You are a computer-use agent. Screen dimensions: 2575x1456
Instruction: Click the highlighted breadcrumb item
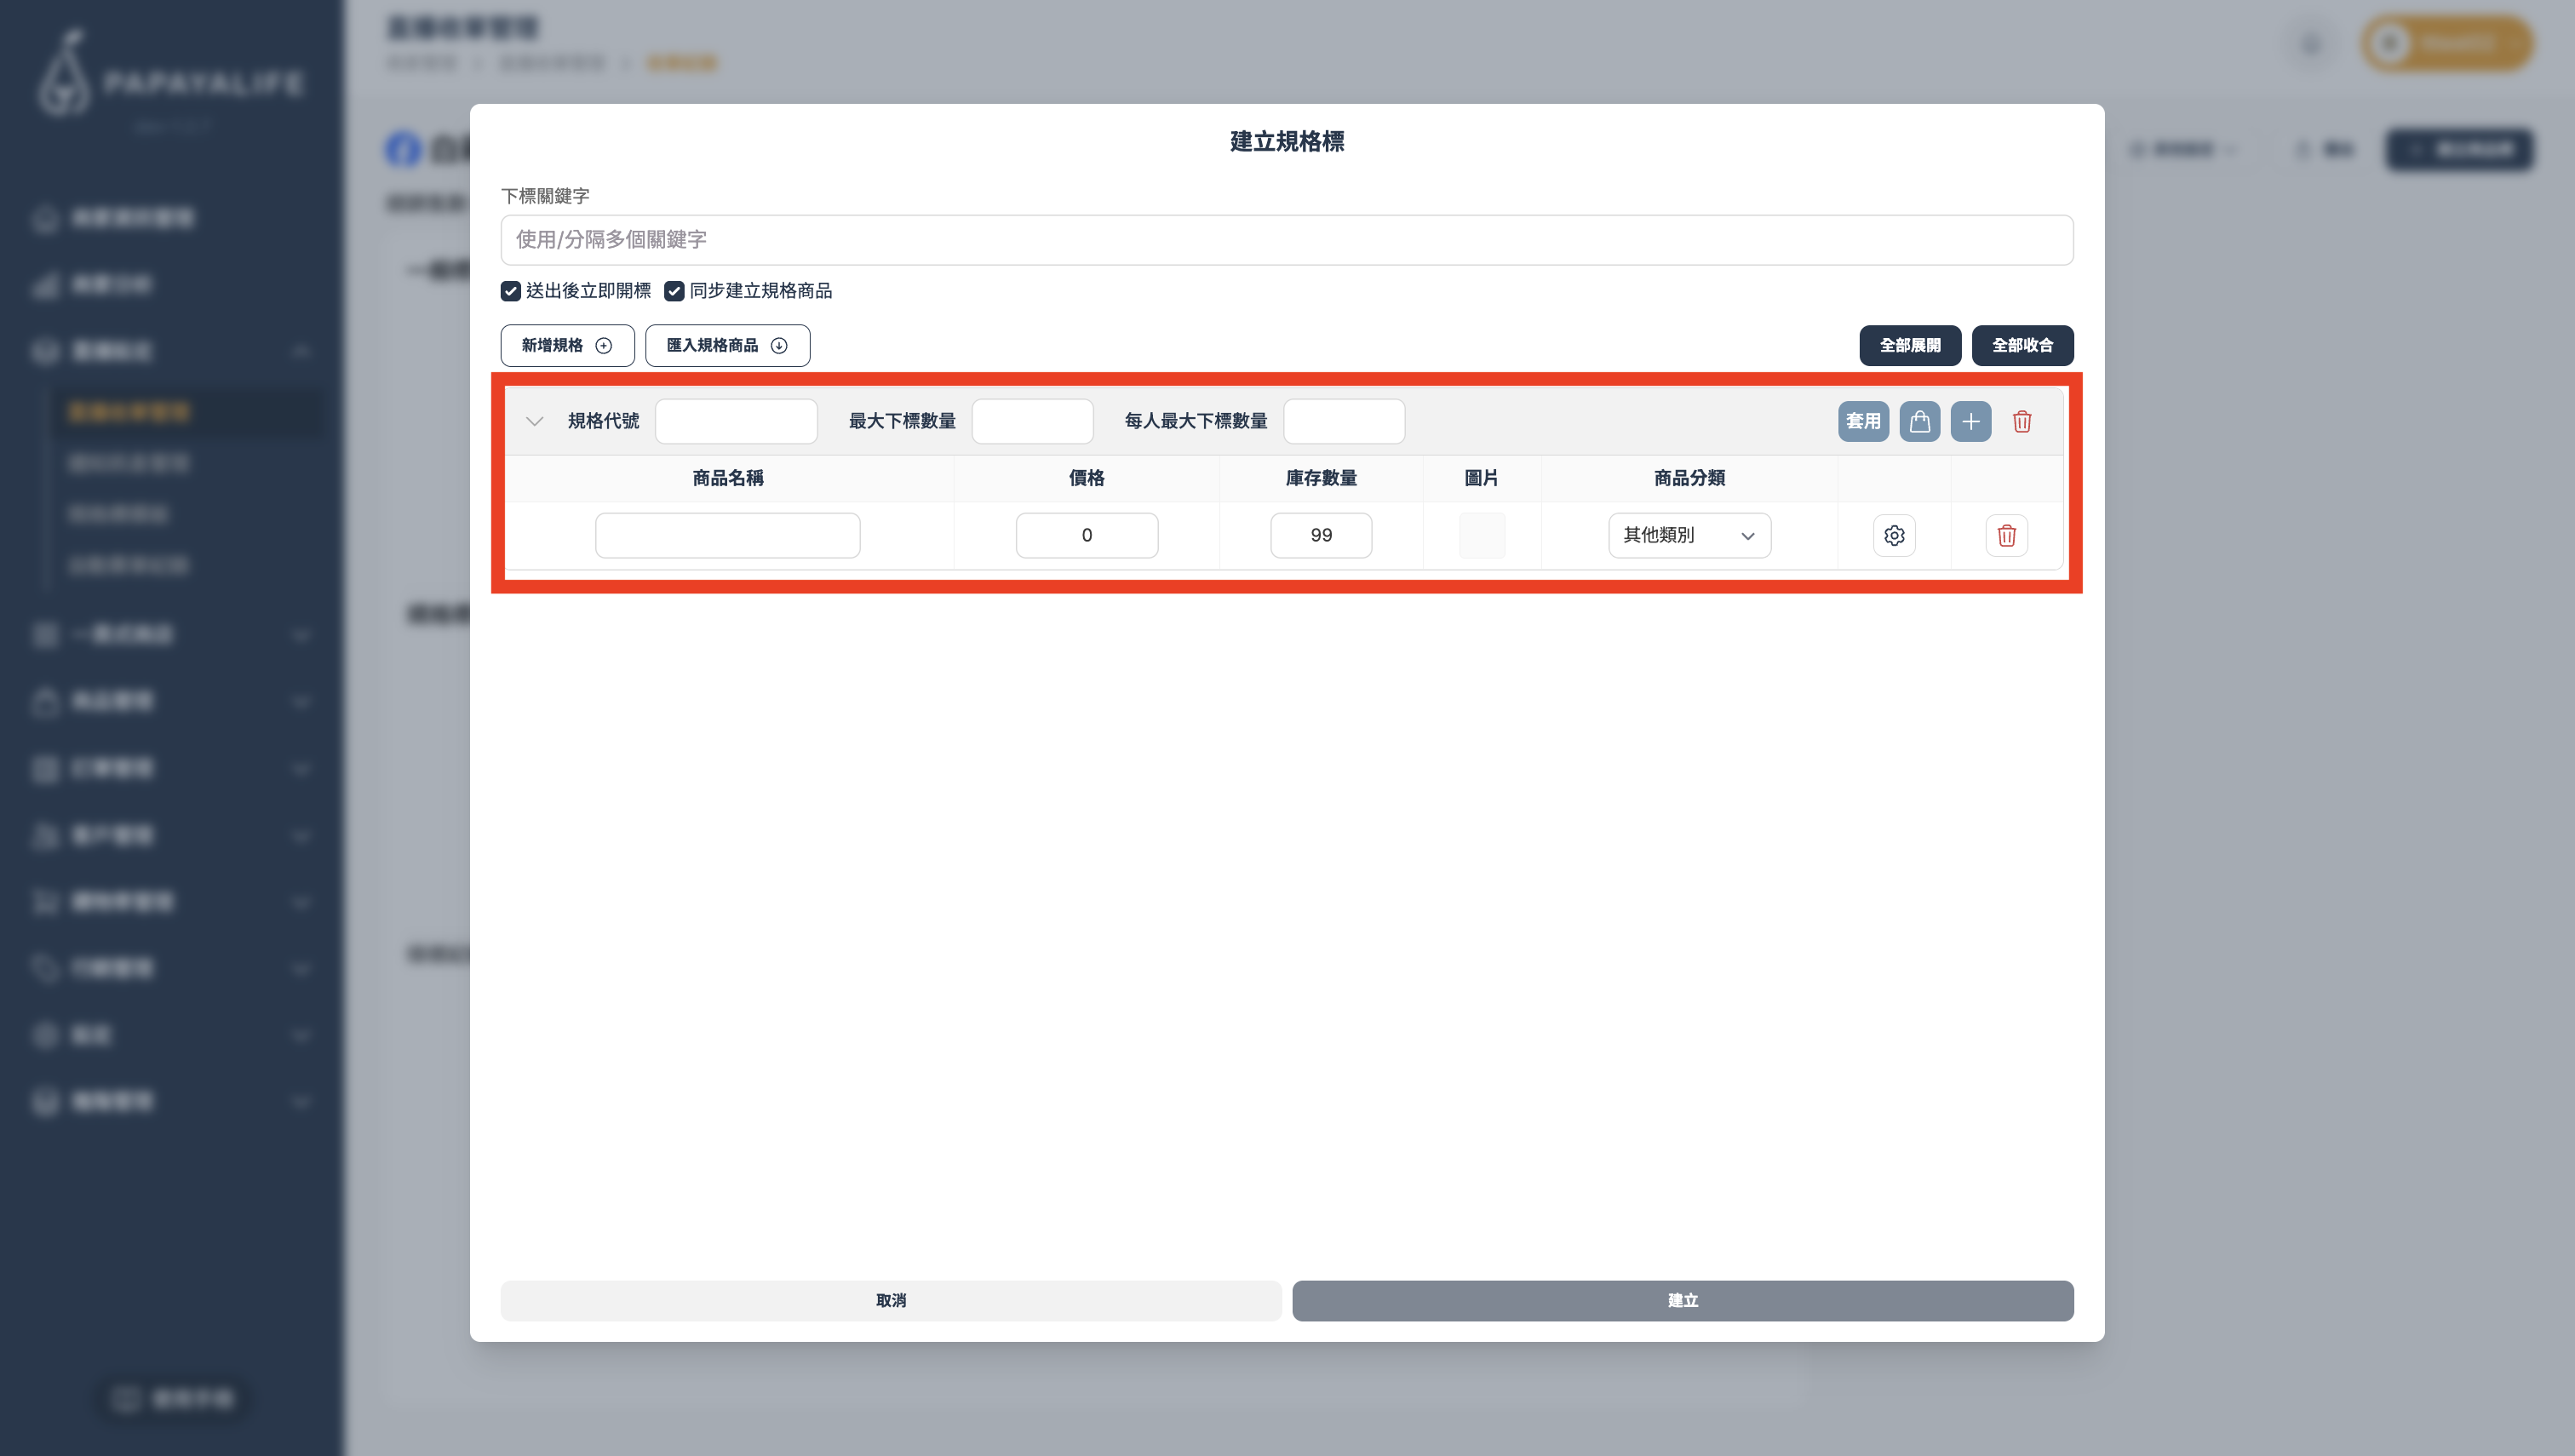point(682,62)
